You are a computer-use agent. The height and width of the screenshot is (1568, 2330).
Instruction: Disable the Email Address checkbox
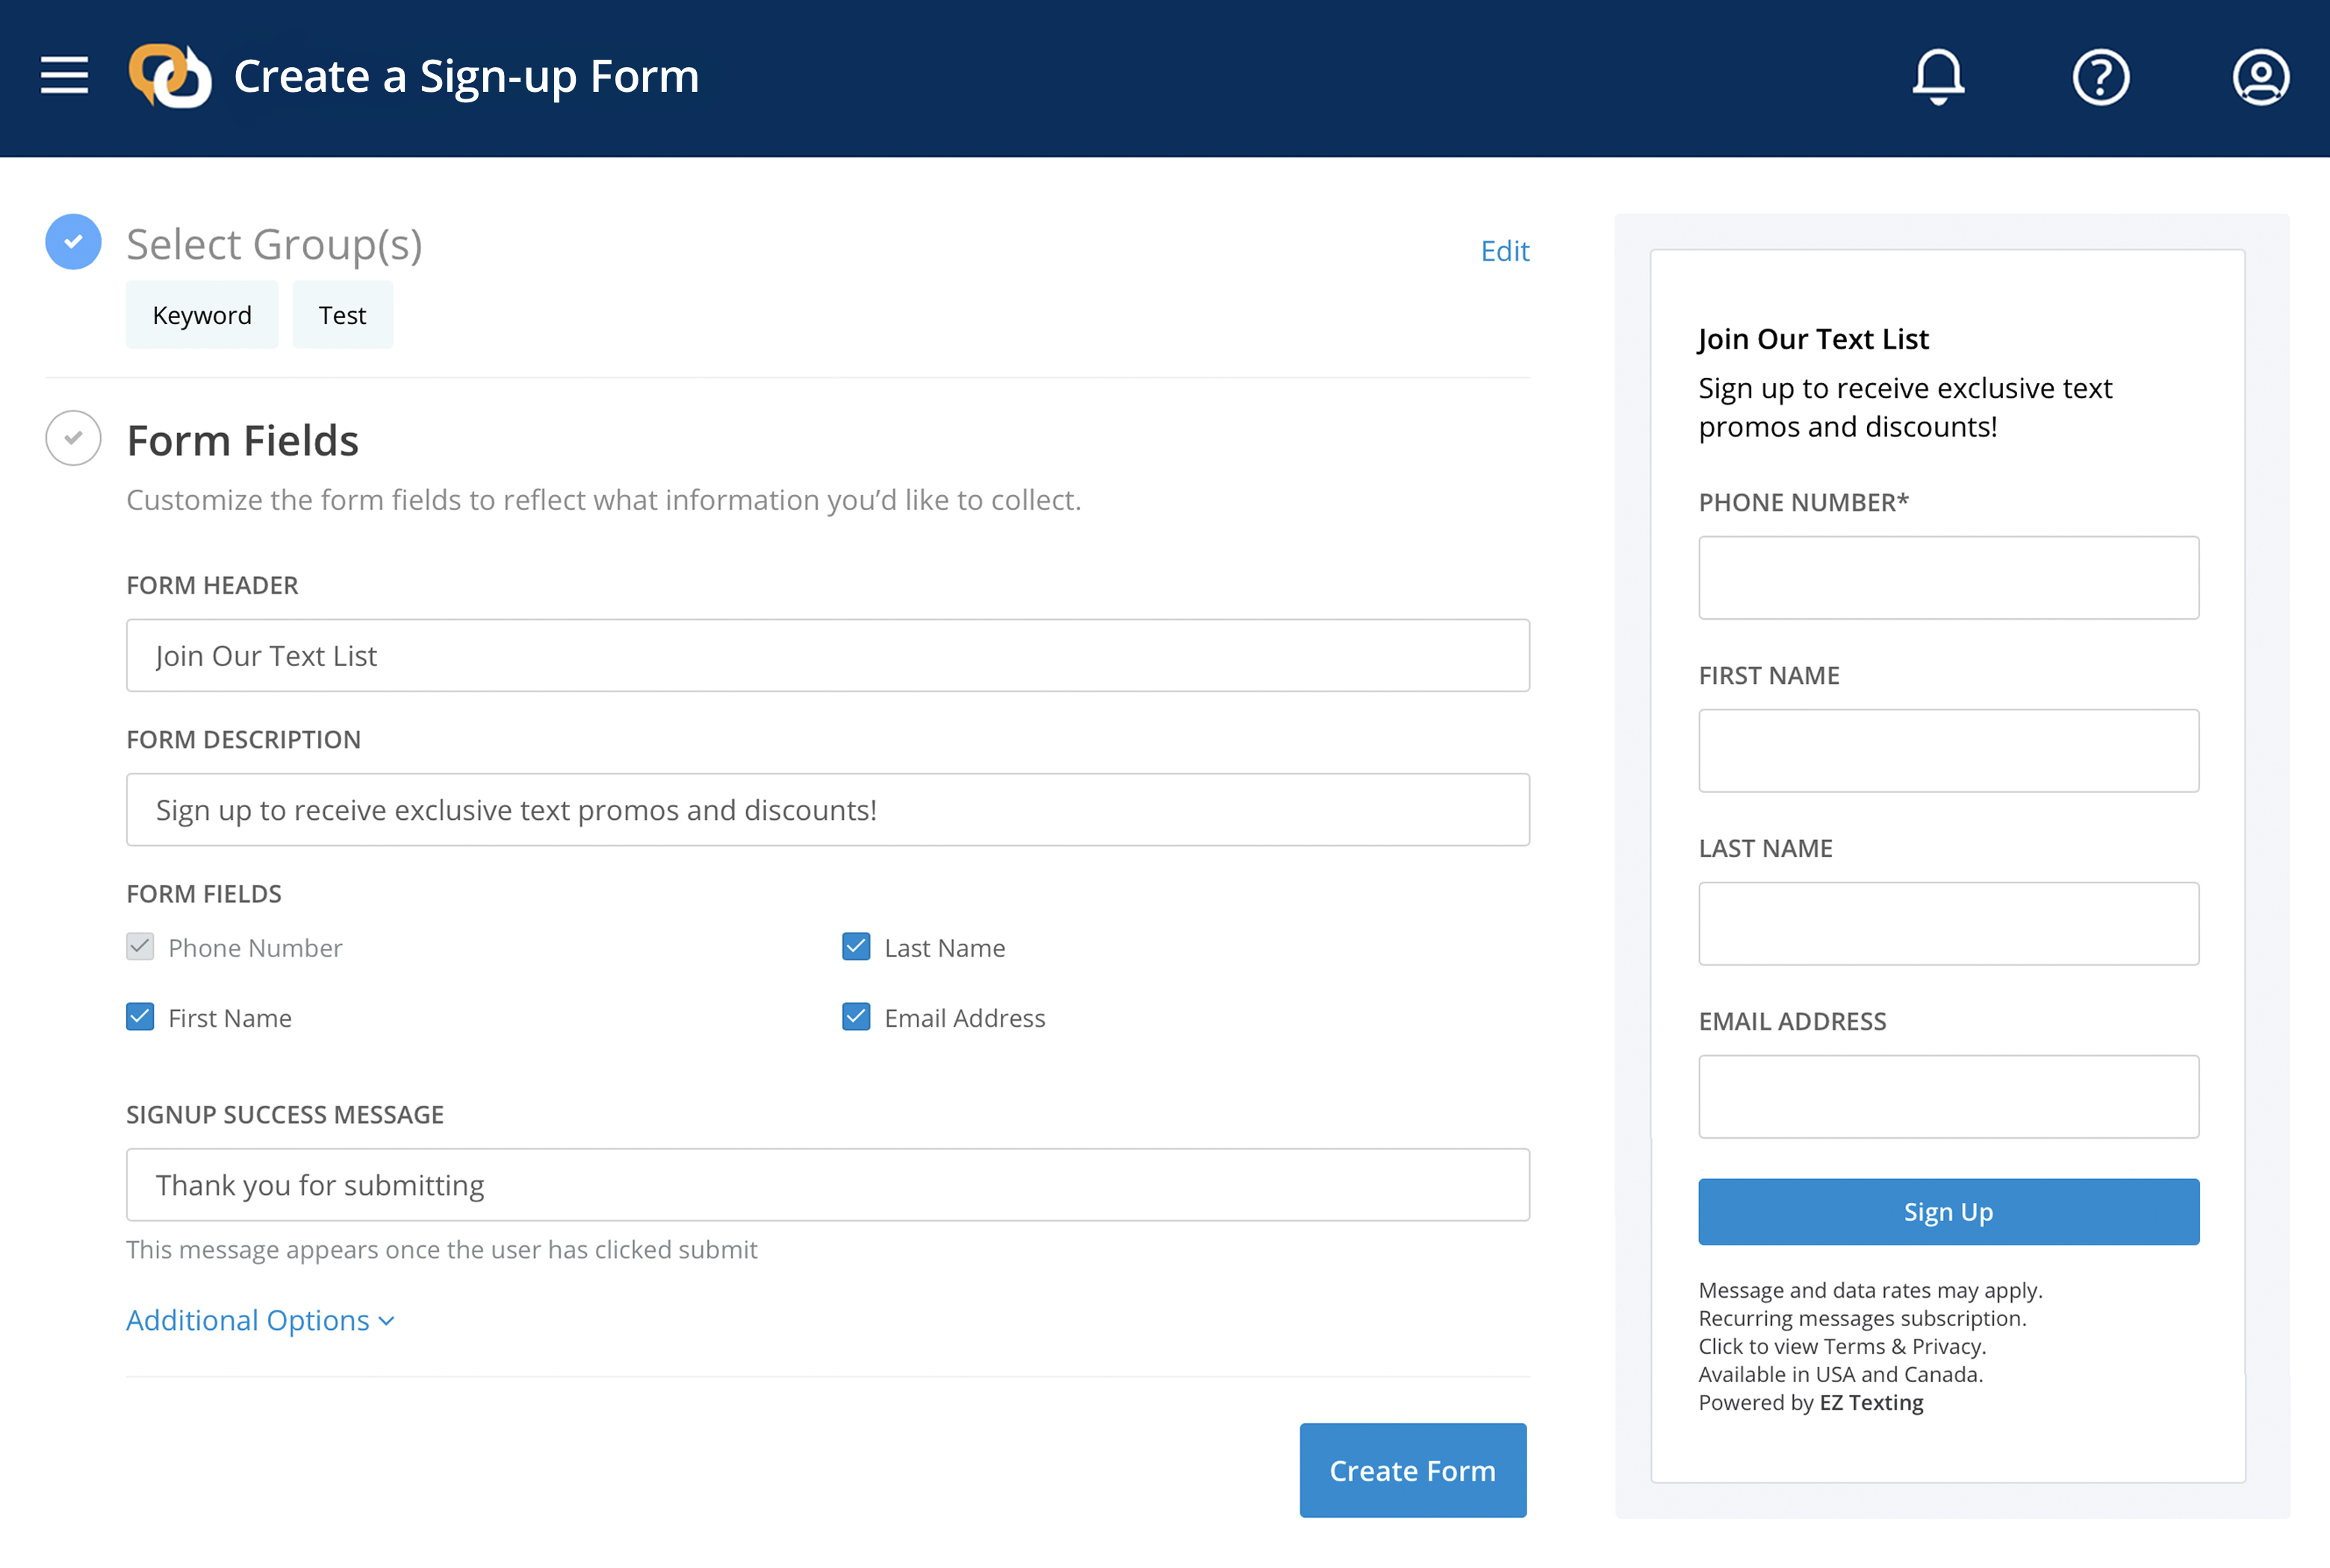pos(854,1017)
